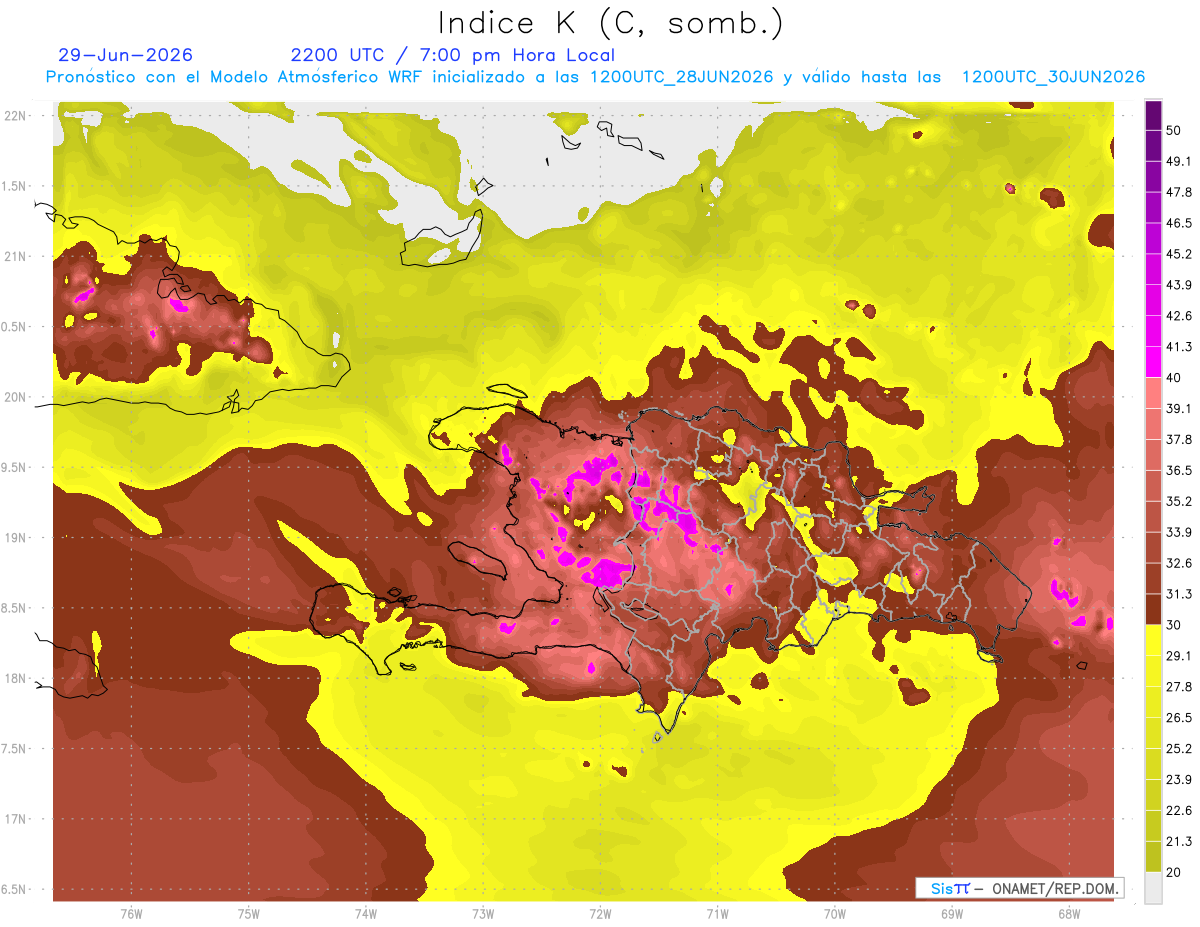
Task: Select the date text '29-Jun-2026'
Action: tap(126, 55)
